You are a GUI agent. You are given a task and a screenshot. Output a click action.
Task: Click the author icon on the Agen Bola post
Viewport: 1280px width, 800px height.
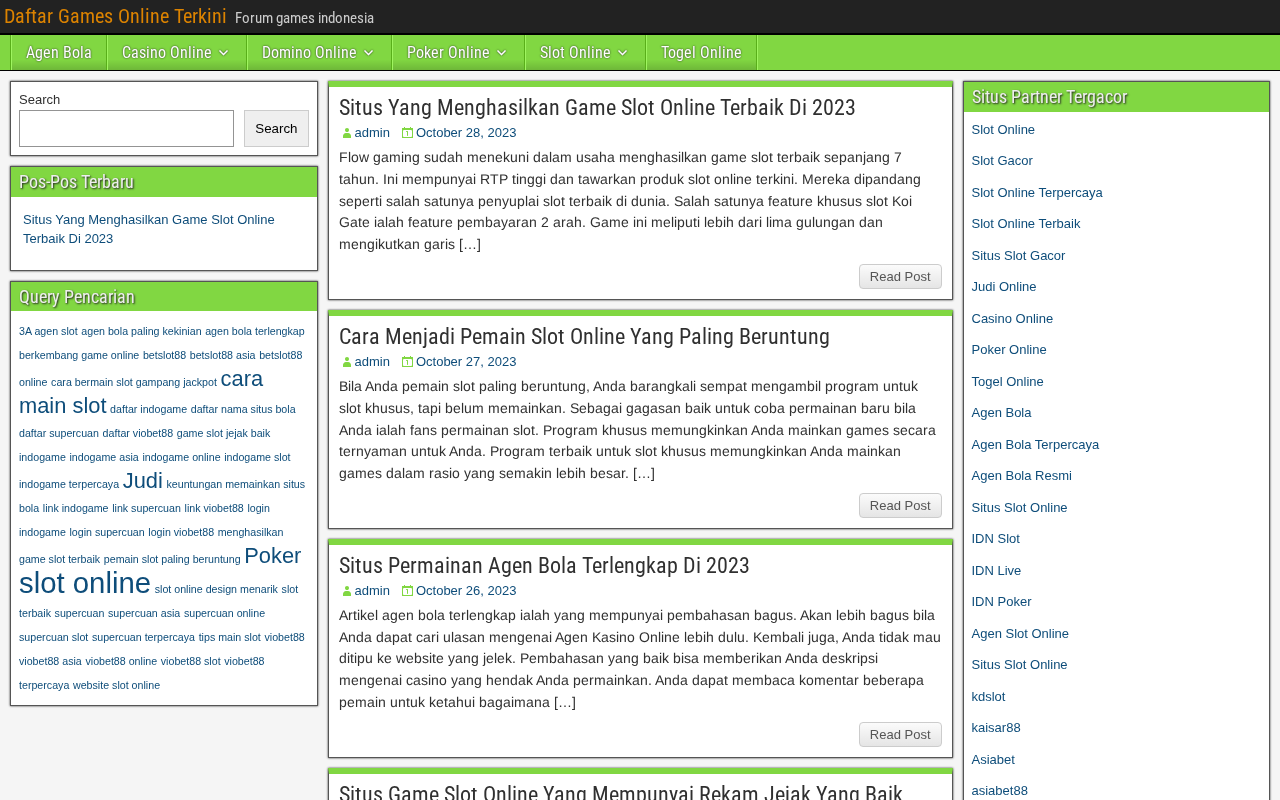tap(347, 591)
